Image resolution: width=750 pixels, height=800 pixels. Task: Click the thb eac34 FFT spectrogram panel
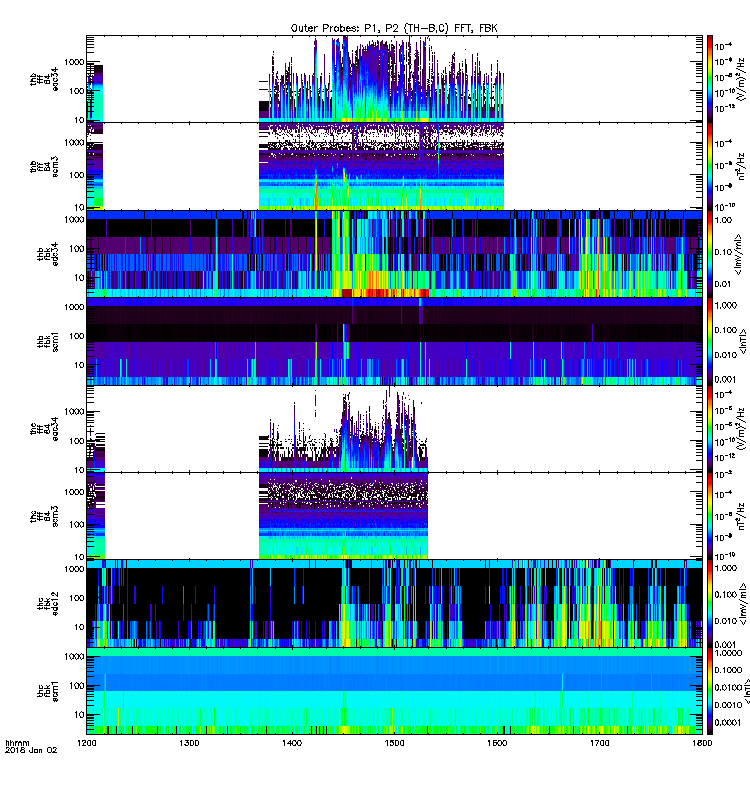(394, 79)
